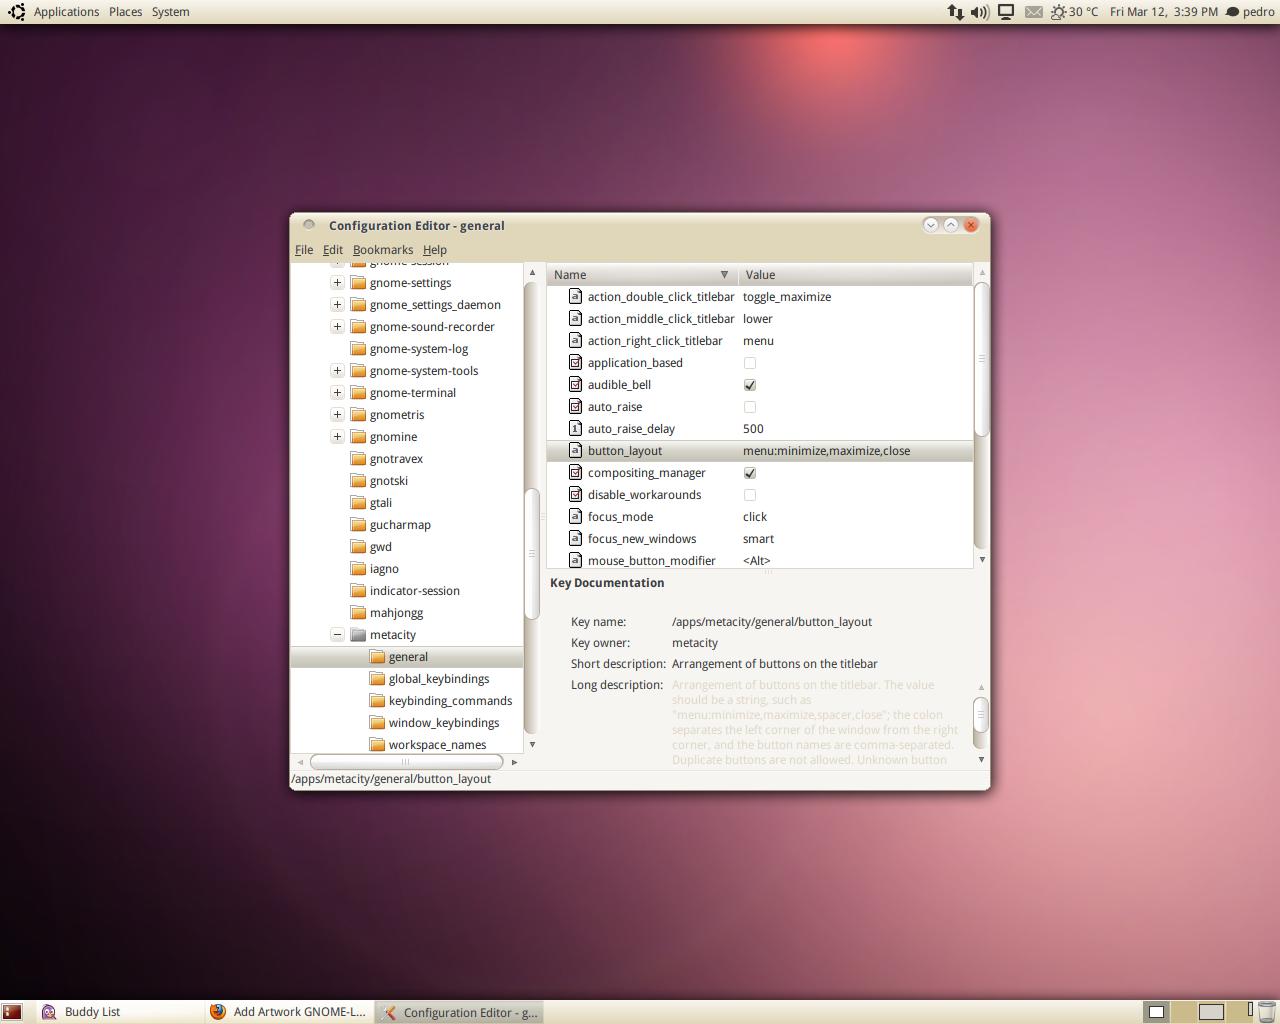This screenshot has height=1024, width=1280.
Task: Click the Name column sort arrow
Action: [x=724, y=275]
